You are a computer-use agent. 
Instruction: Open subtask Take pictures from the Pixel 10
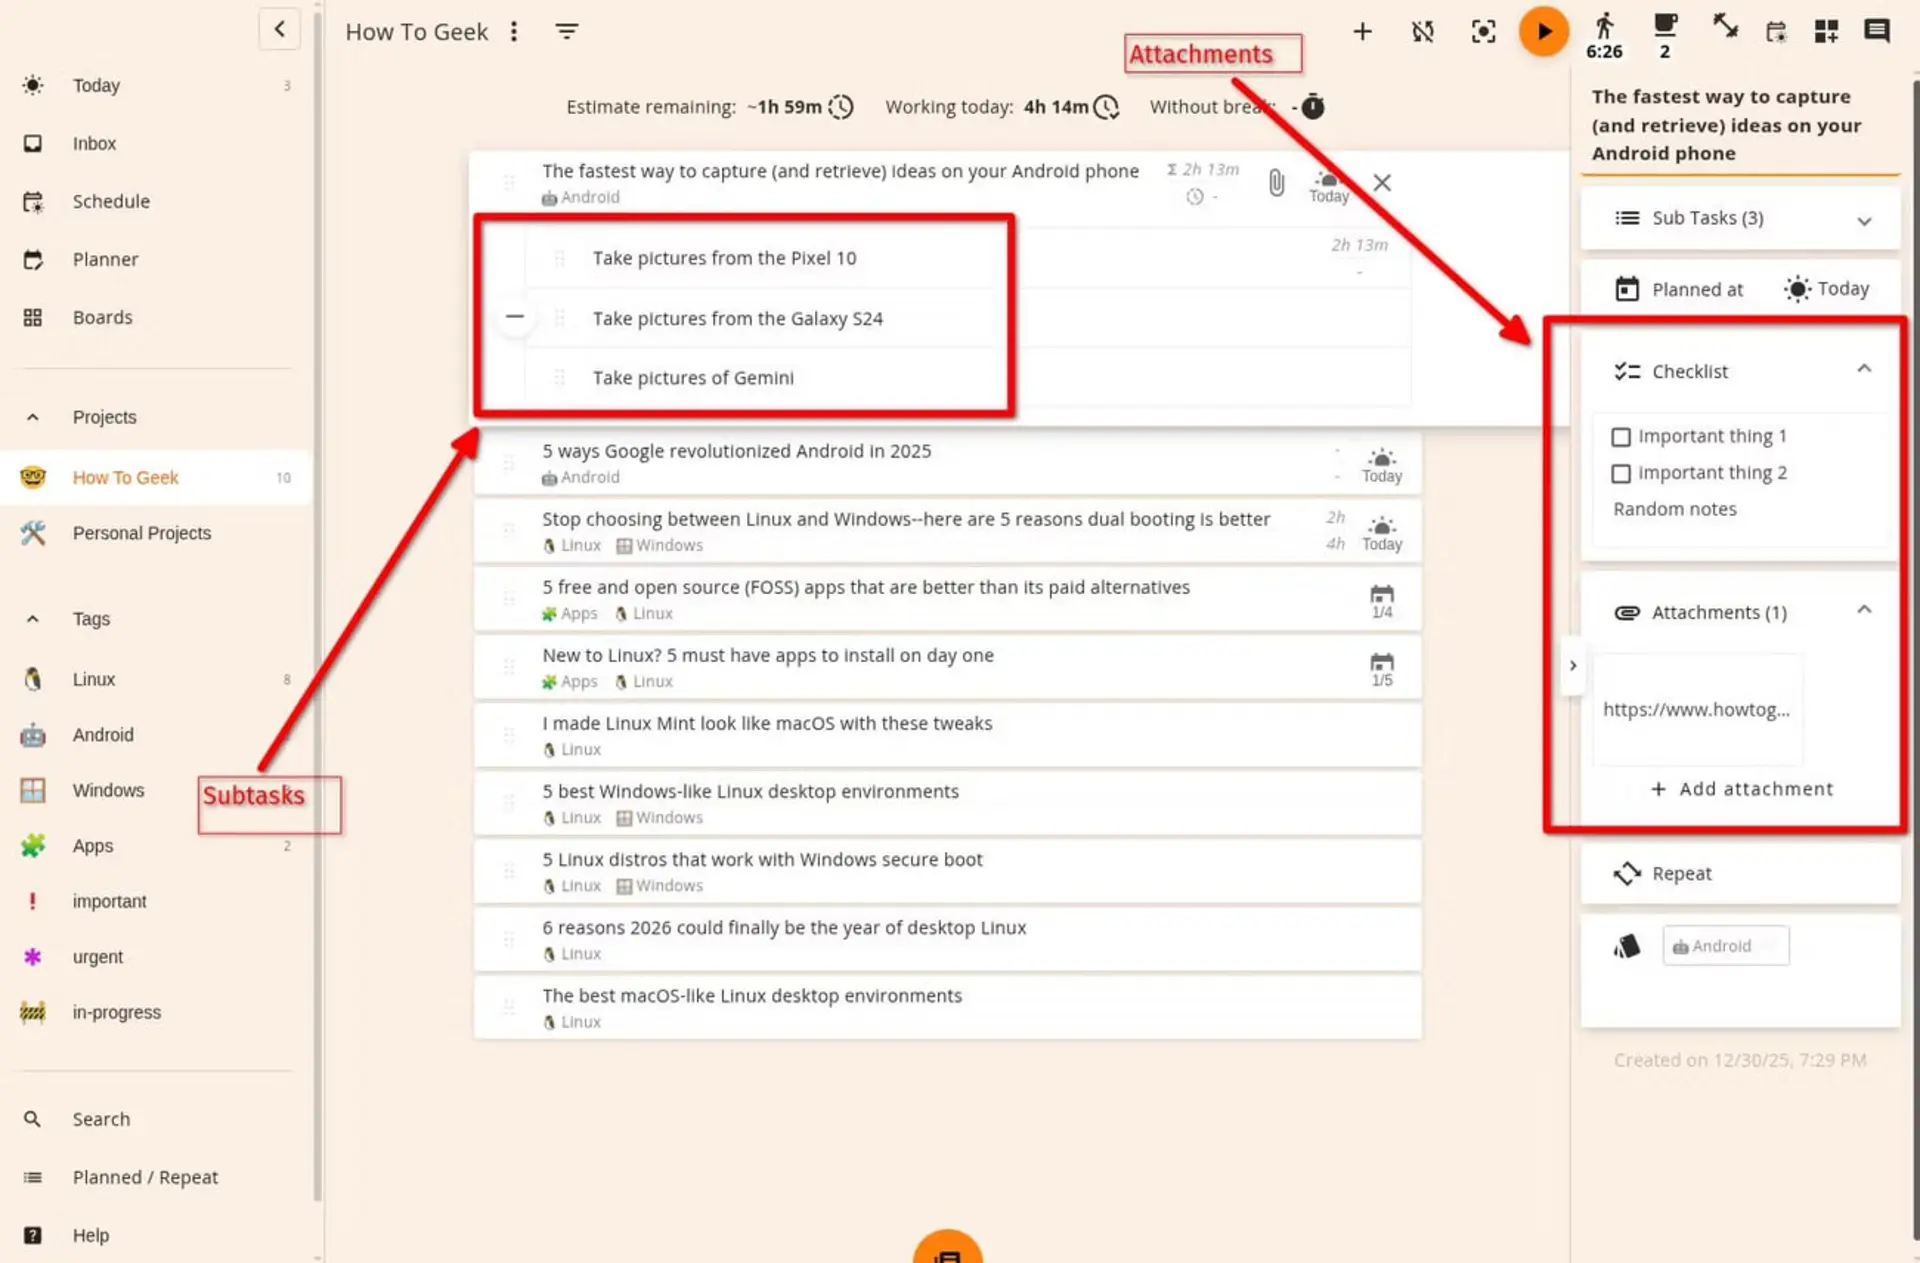tap(724, 258)
